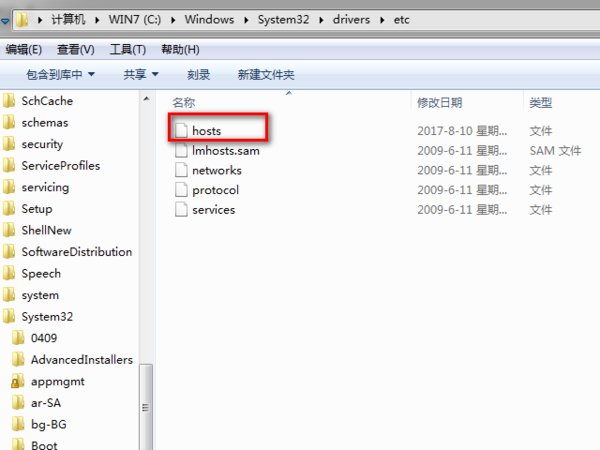Navigate to Windows in address bar

point(209,19)
